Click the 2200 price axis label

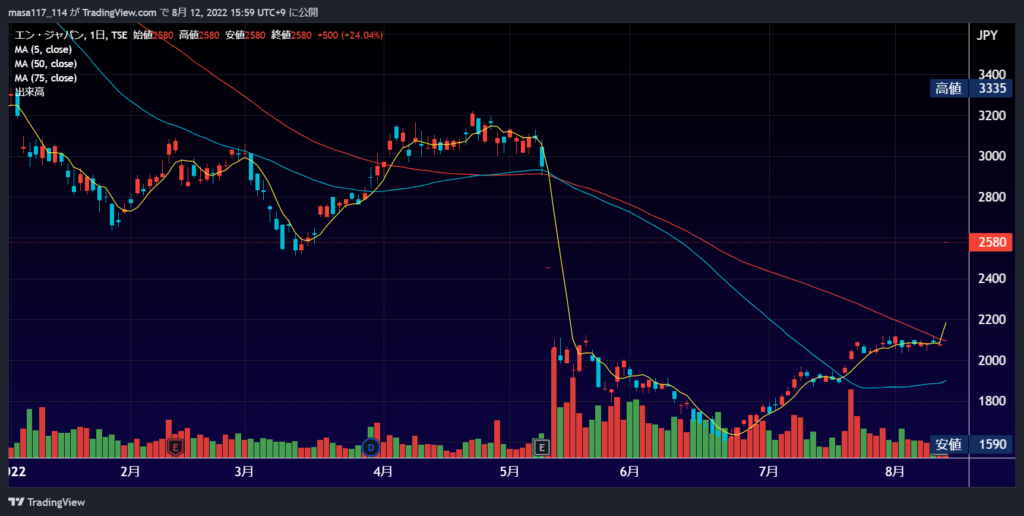pos(992,319)
